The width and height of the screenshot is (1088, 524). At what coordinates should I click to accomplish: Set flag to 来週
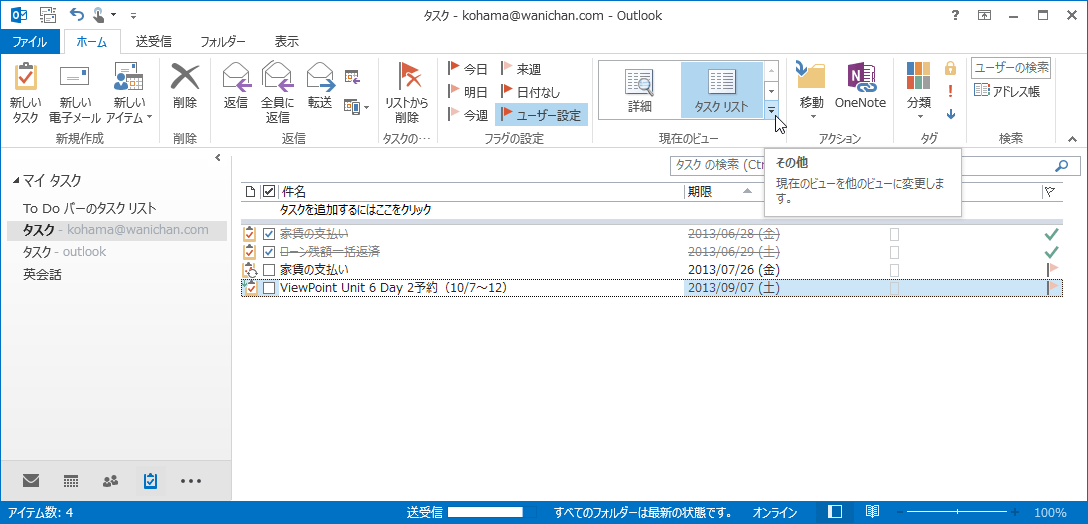[x=521, y=69]
